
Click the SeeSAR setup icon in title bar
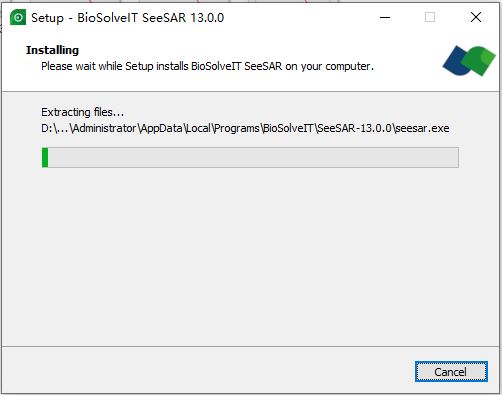(18, 17)
